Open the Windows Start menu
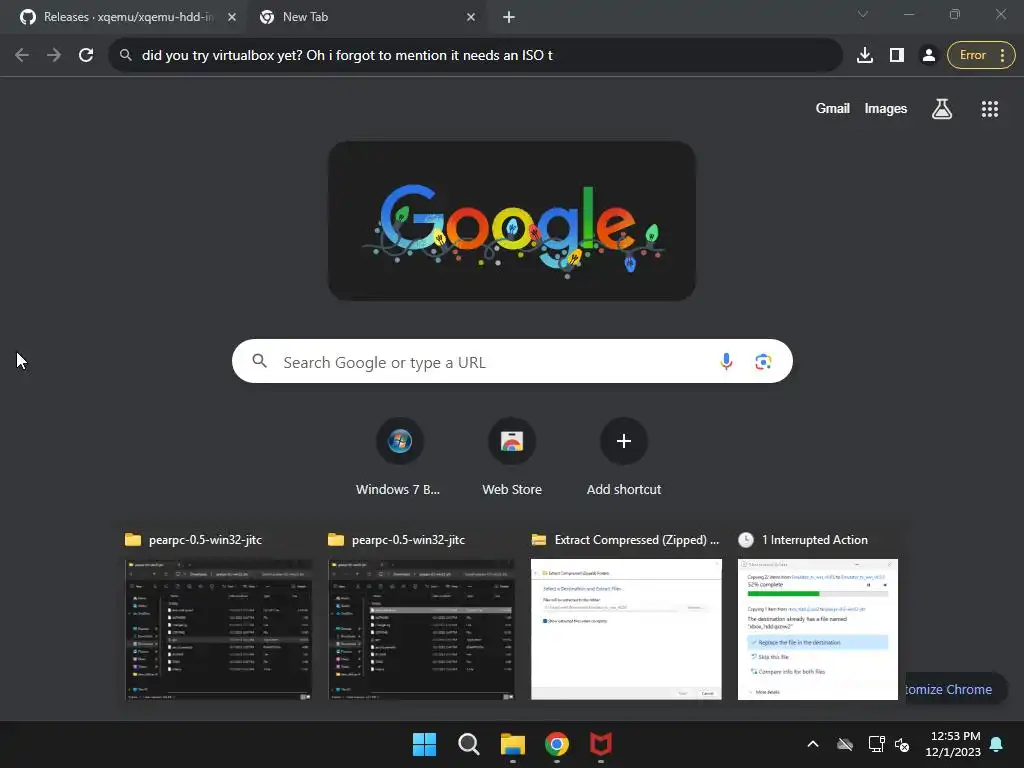The width and height of the screenshot is (1024, 768). coord(424,744)
